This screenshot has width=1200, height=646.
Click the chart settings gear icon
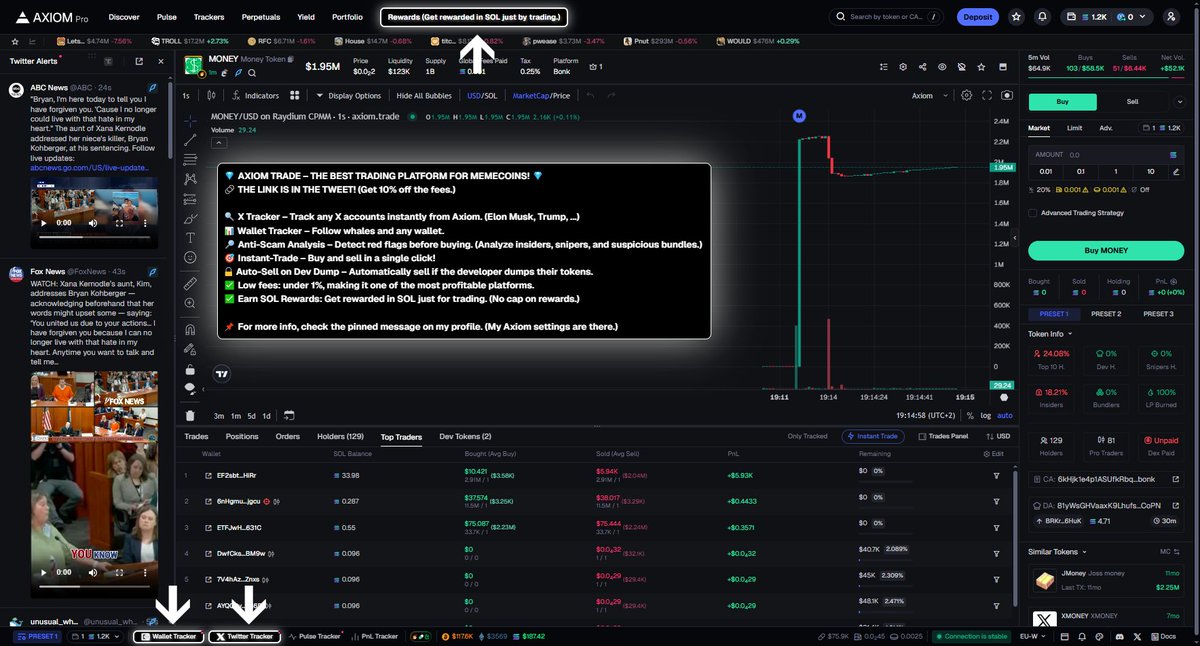click(x=966, y=95)
